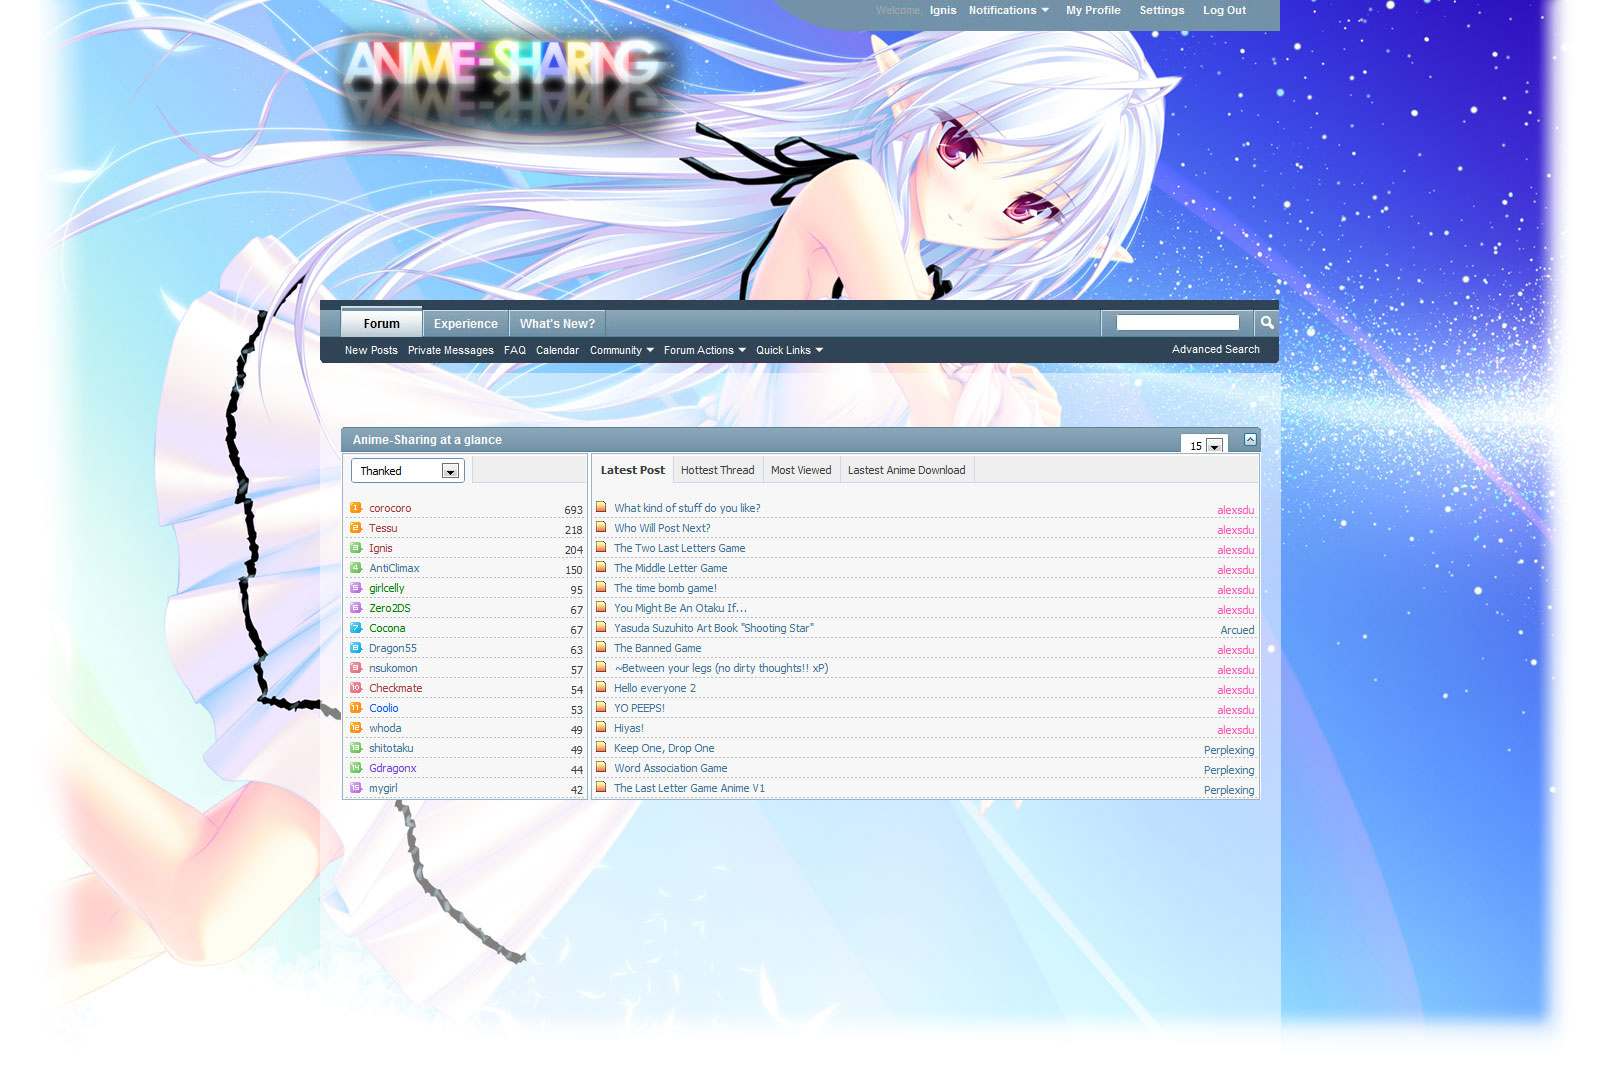Open the Forum Actions menu
Image resolution: width=1600 pixels, height=1082 pixels.
(x=704, y=350)
